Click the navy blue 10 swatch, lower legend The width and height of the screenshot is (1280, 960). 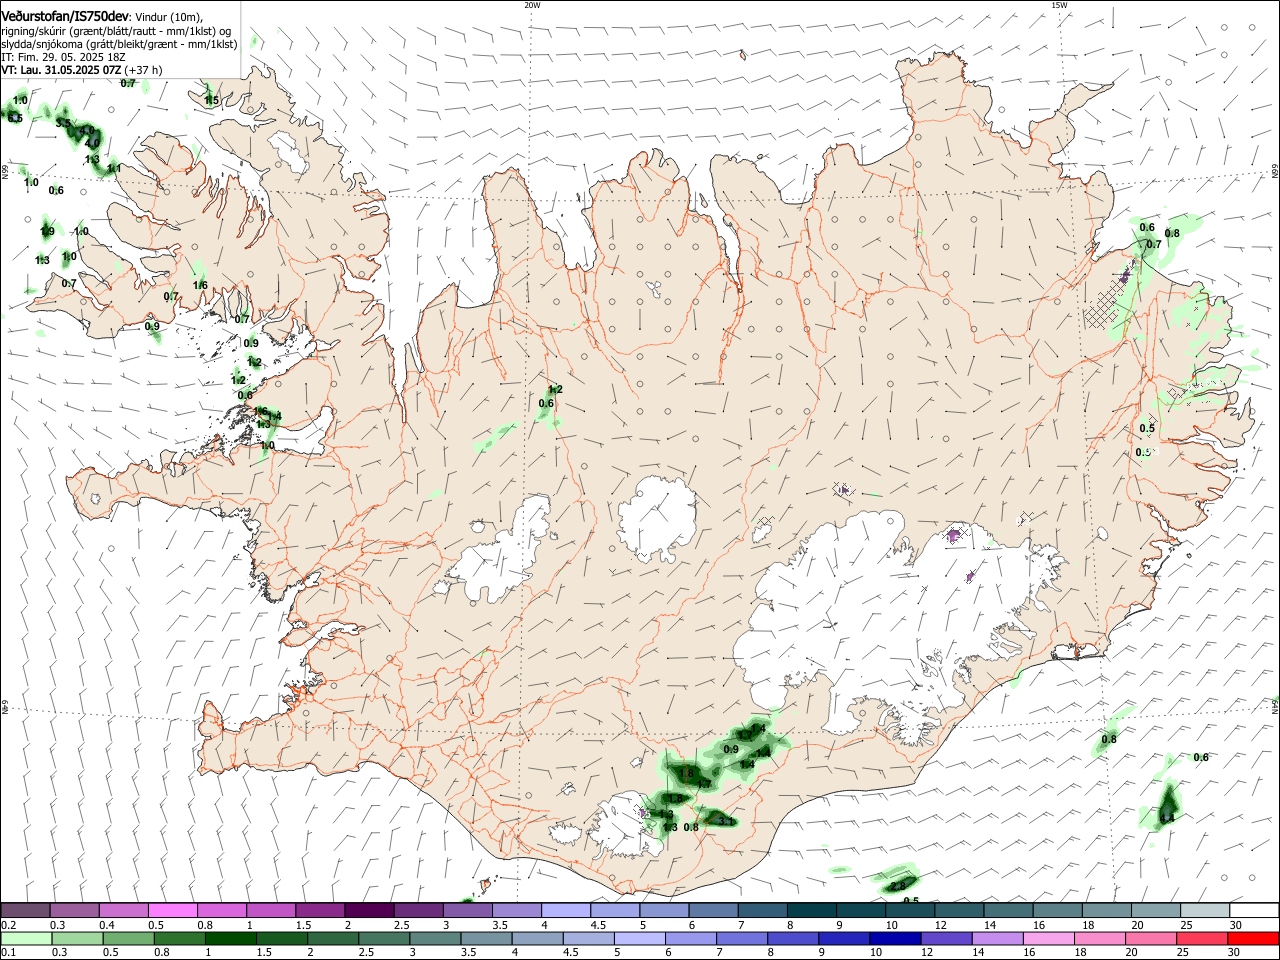[895, 939]
